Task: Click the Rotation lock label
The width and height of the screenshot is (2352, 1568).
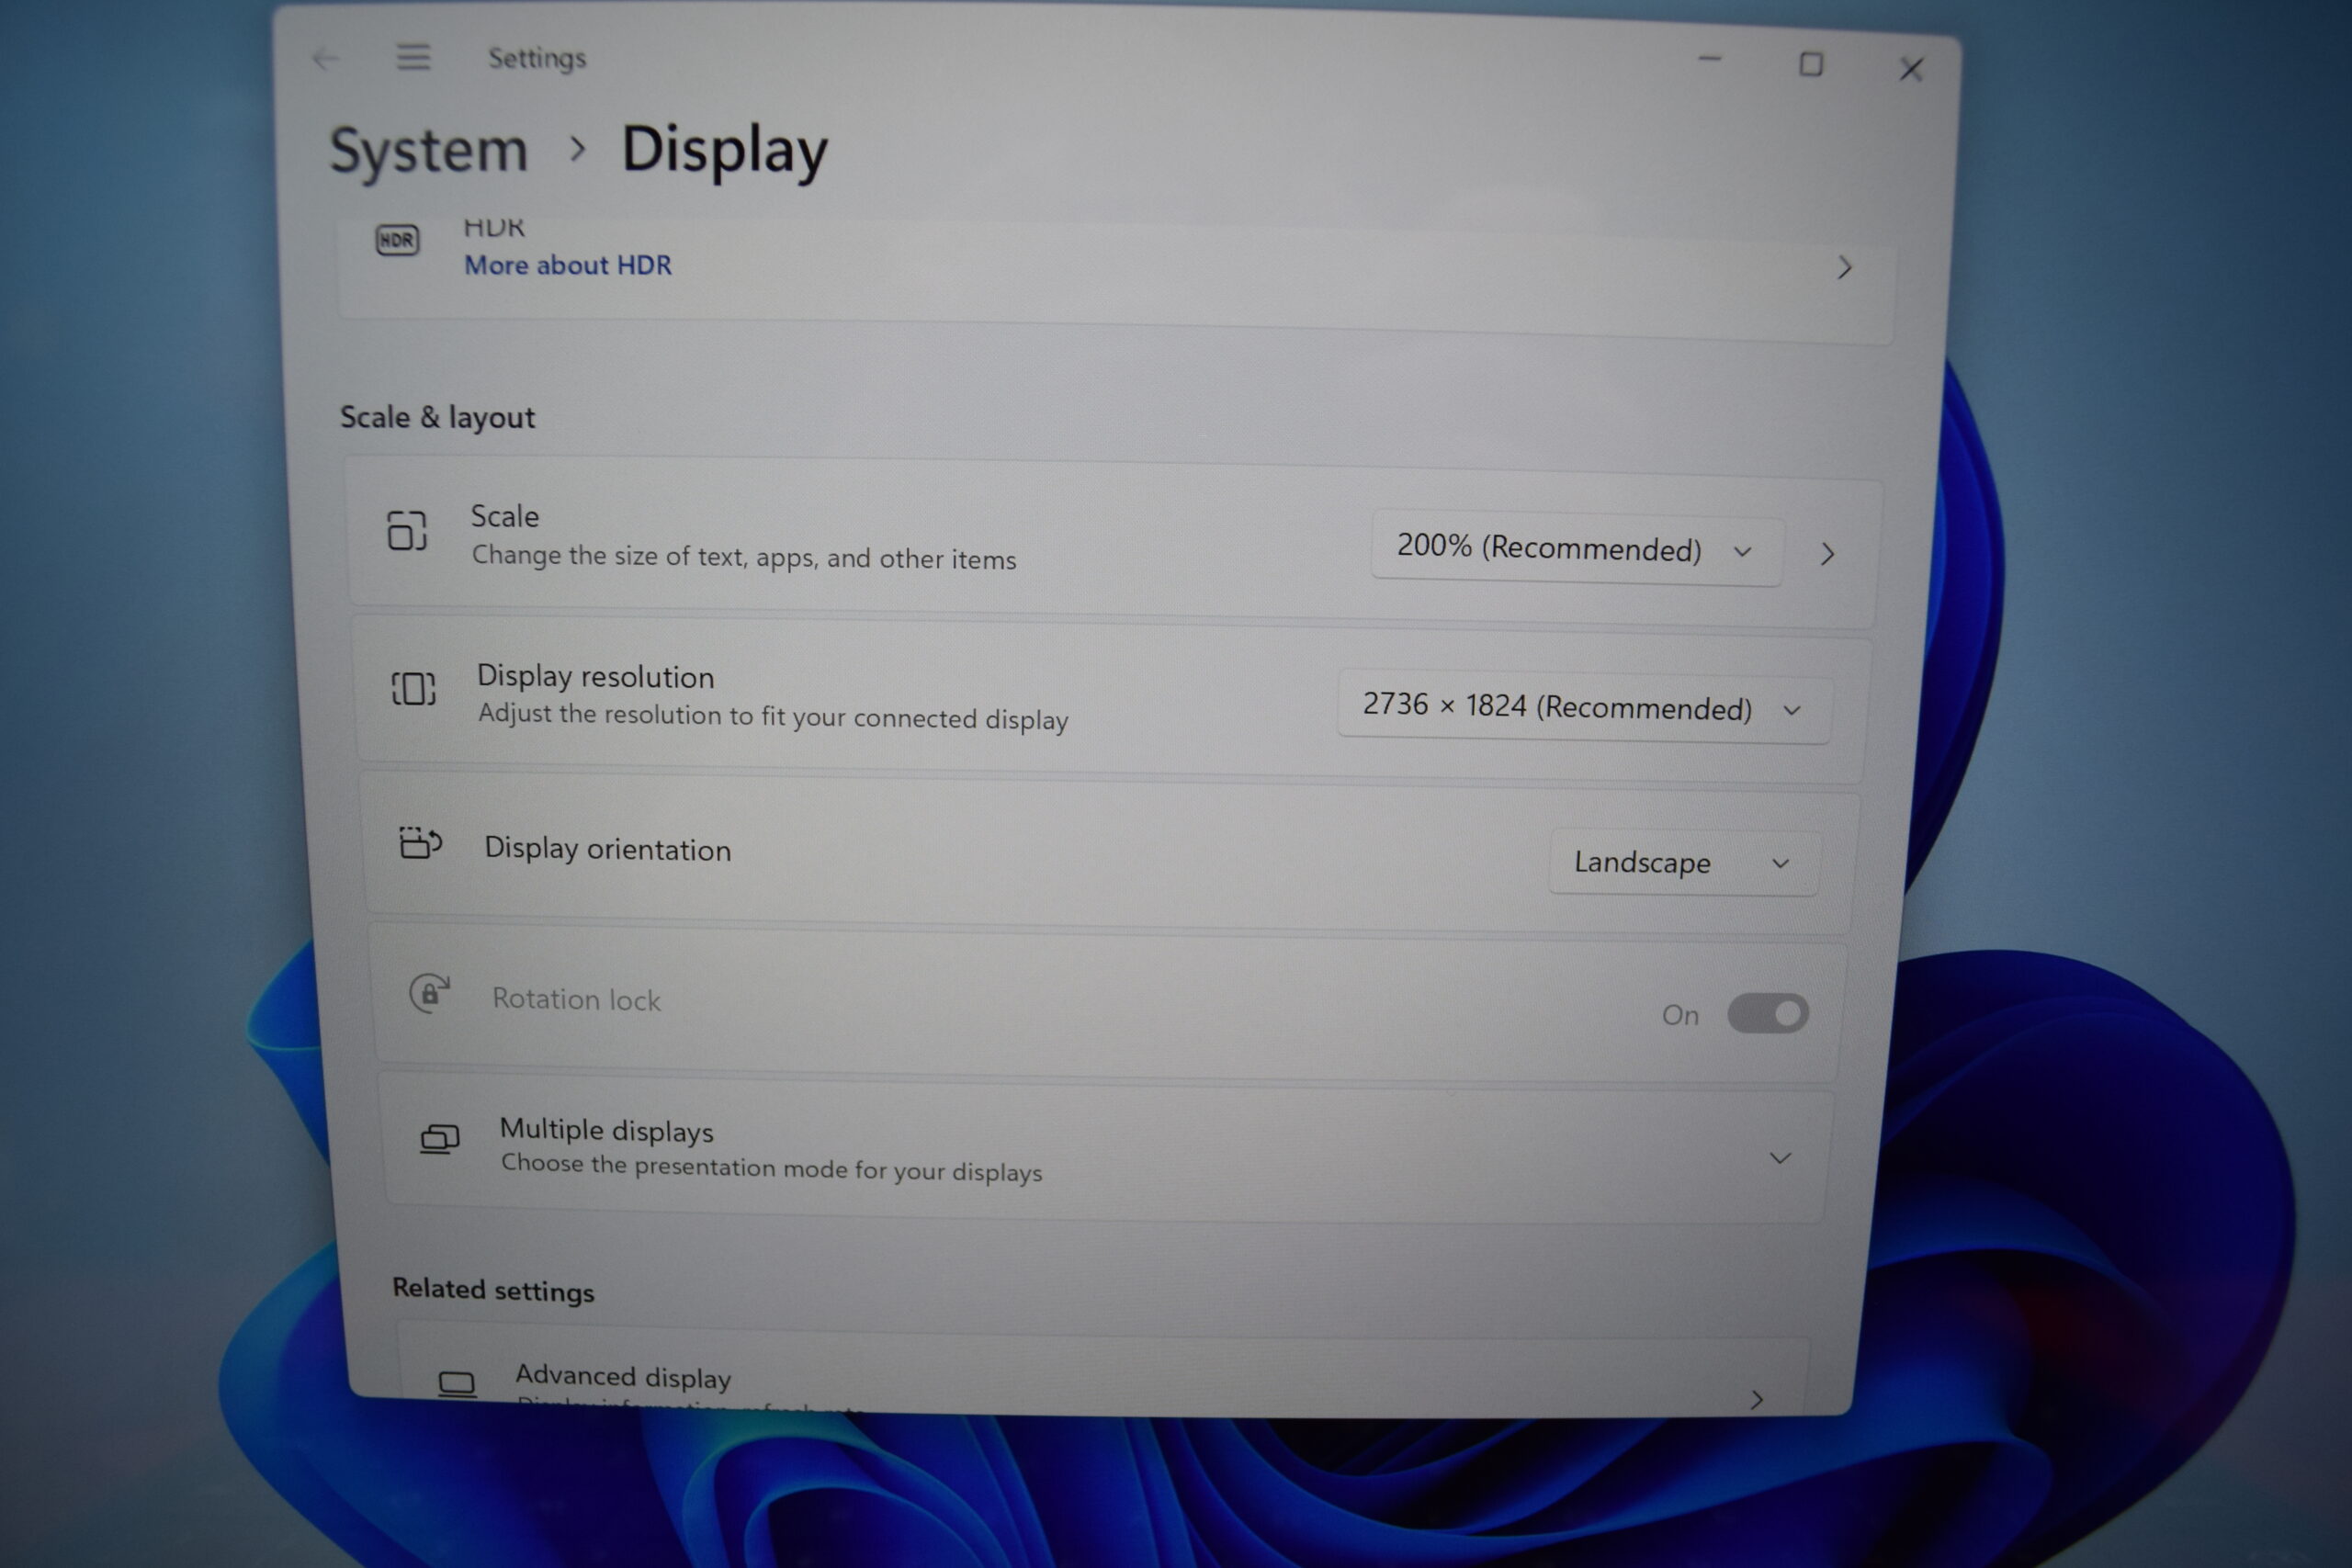Action: point(577,999)
